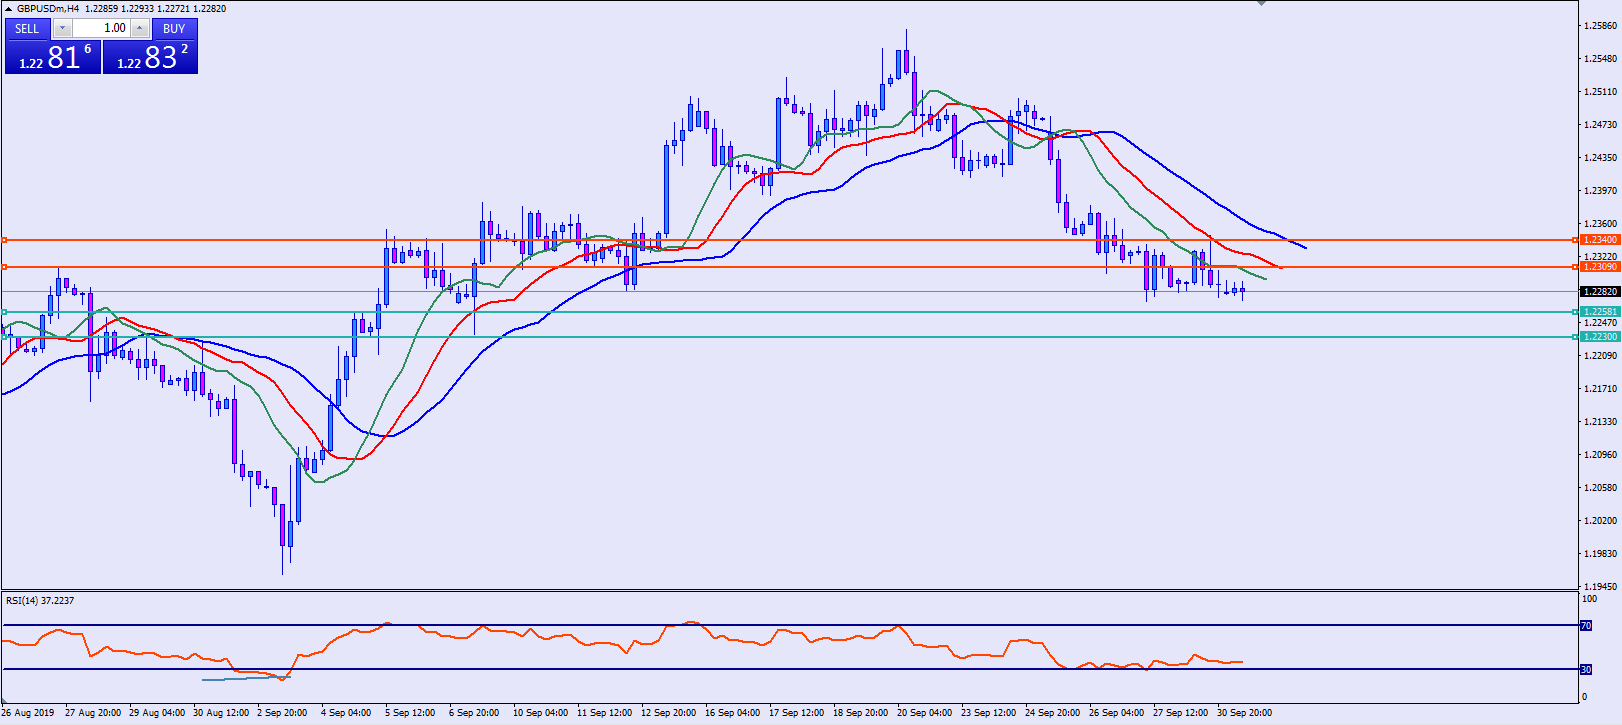Click the RSI 30 level marker
The height and width of the screenshot is (725, 1622).
1585,669
